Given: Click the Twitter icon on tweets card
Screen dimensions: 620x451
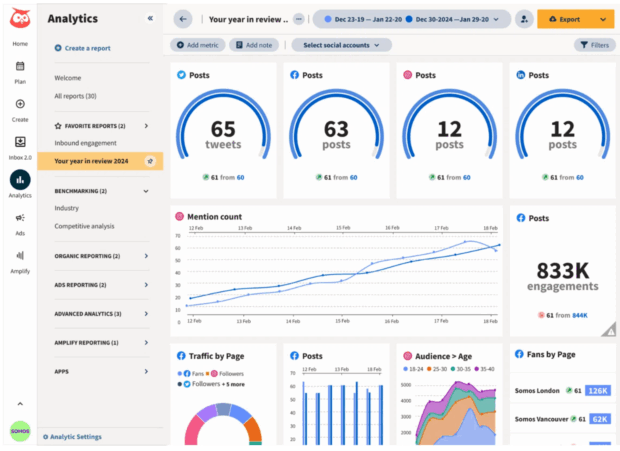Looking at the screenshot, I should click(181, 75).
